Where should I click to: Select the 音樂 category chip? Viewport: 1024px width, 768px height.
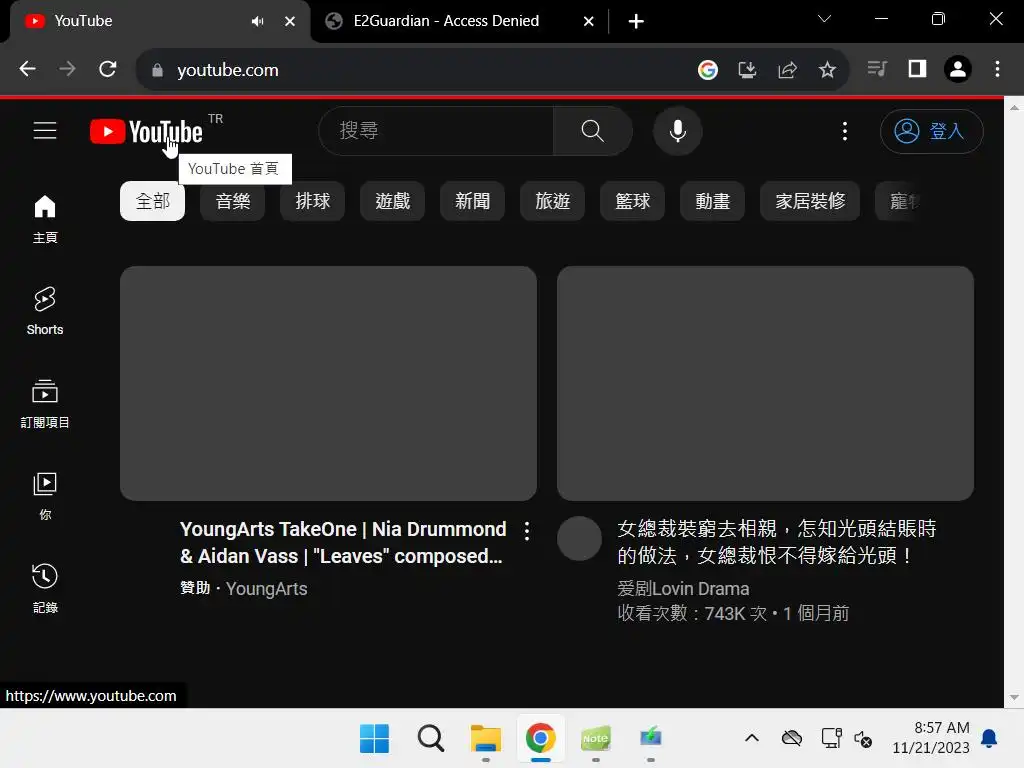232,201
